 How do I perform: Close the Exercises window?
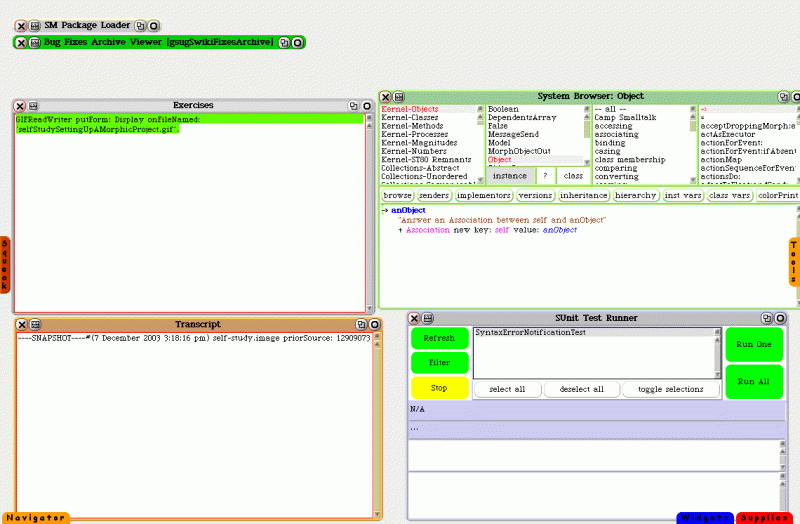point(20,106)
